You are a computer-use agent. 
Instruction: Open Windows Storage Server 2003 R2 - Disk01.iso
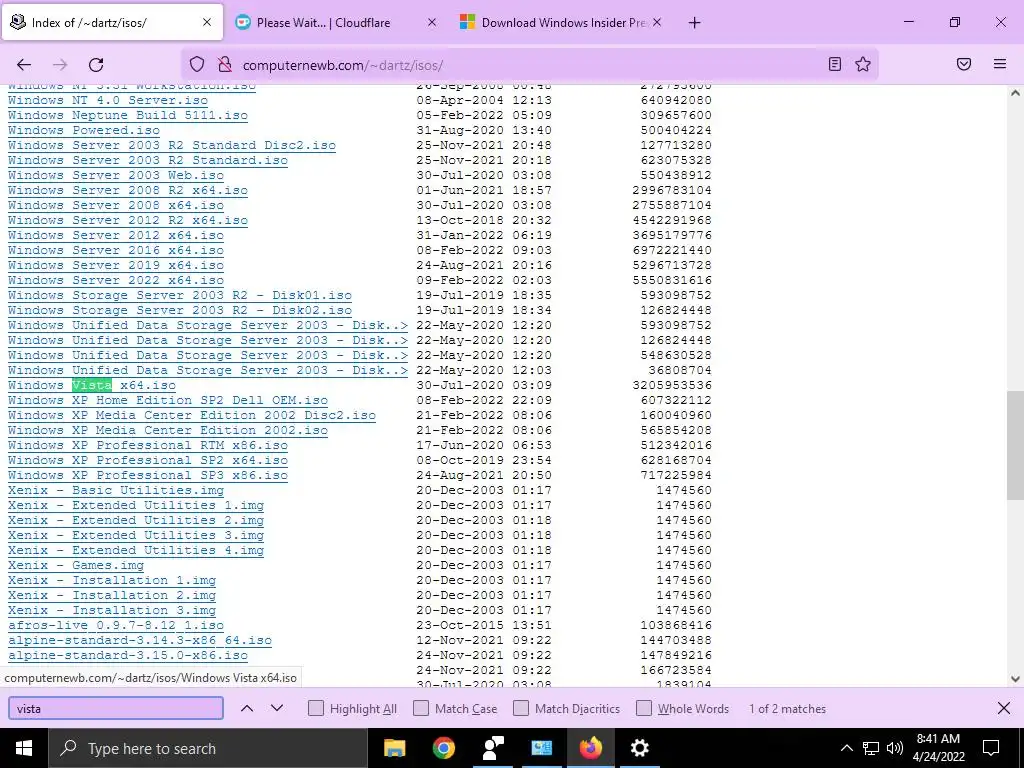(x=180, y=295)
